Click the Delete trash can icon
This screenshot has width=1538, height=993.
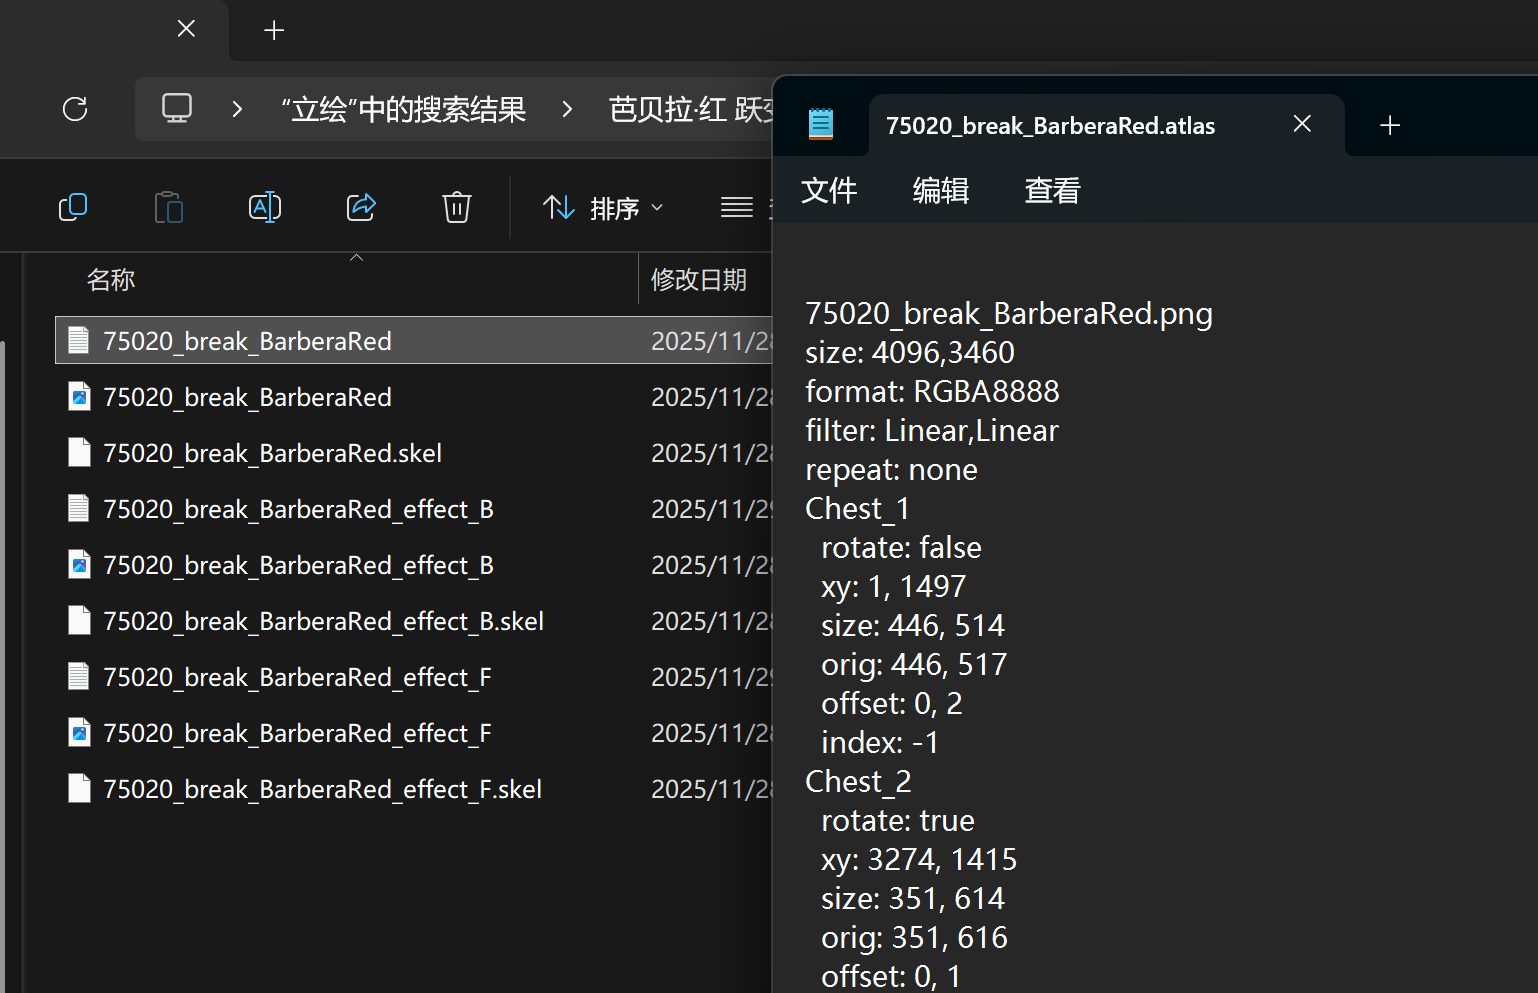point(457,207)
